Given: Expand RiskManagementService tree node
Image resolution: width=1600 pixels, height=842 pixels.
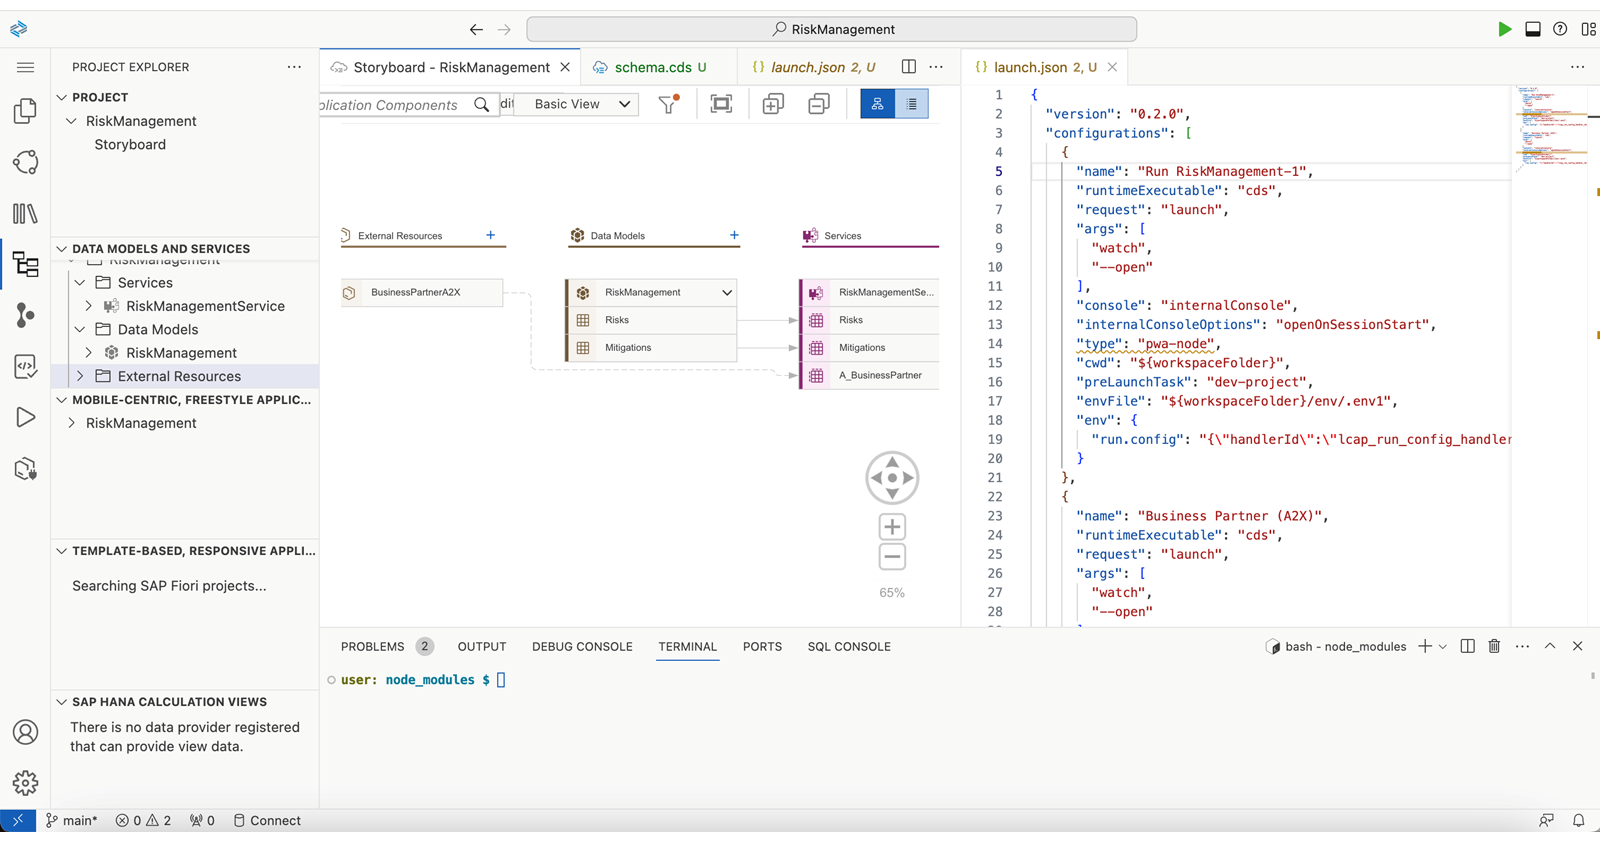Looking at the screenshot, I should click(88, 306).
